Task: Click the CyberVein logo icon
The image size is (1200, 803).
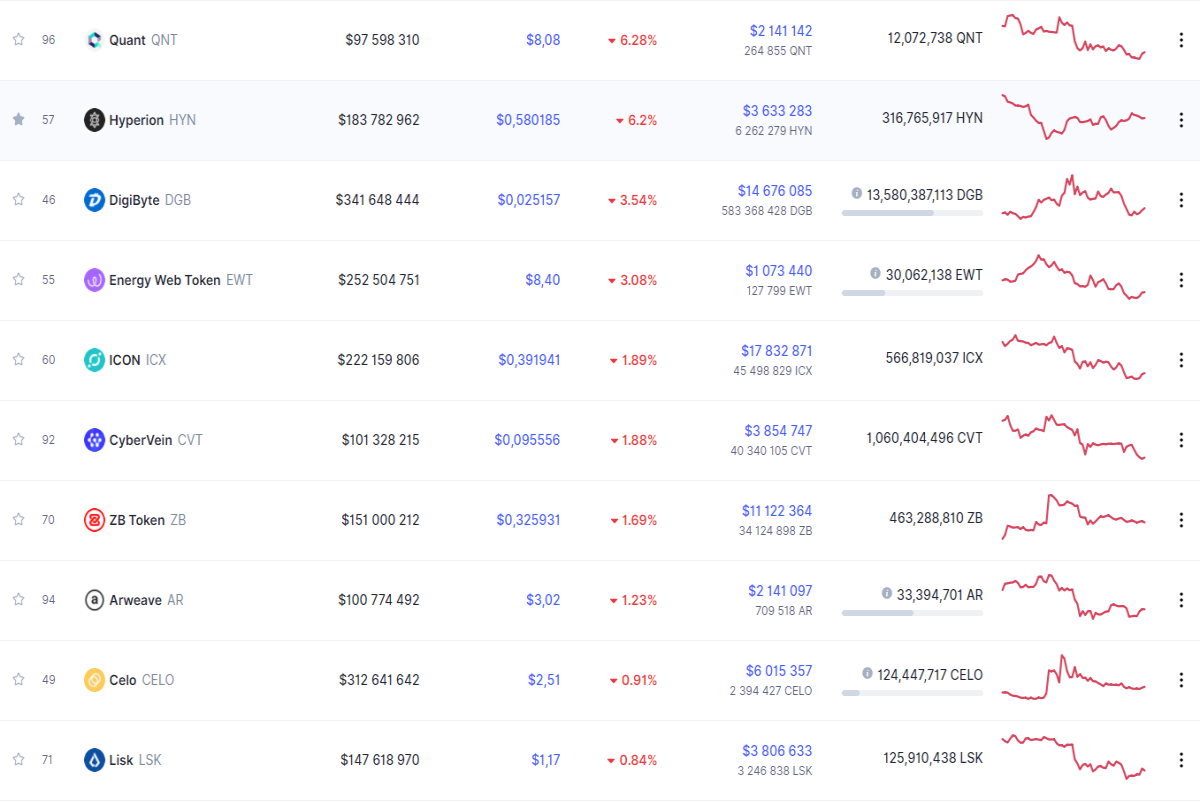Action: click(x=94, y=440)
